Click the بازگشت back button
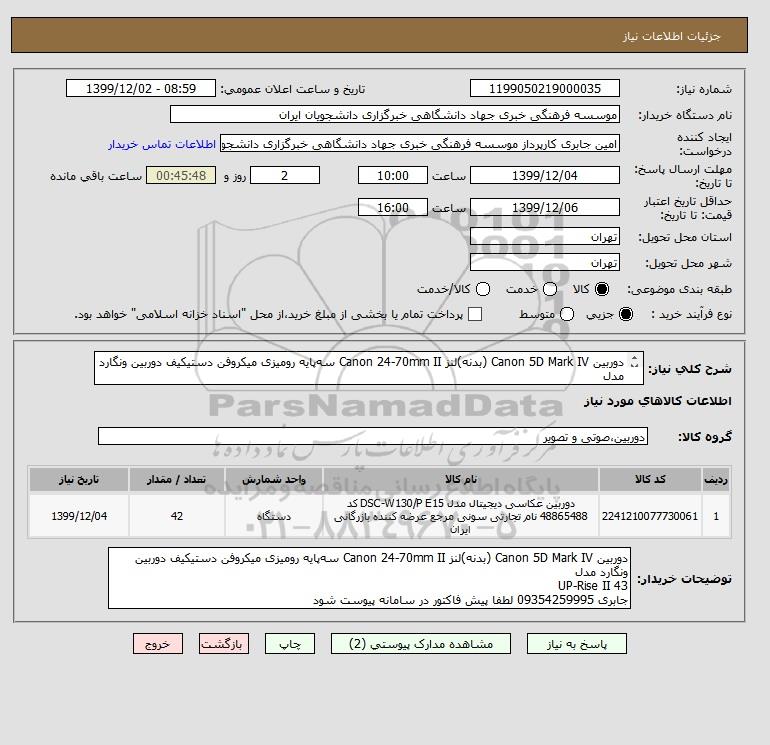This screenshot has width=770, height=745. pyautogui.click(x=224, y=644)
